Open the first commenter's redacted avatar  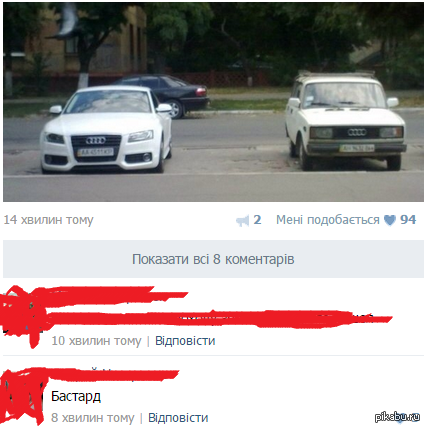pos(21,312)
